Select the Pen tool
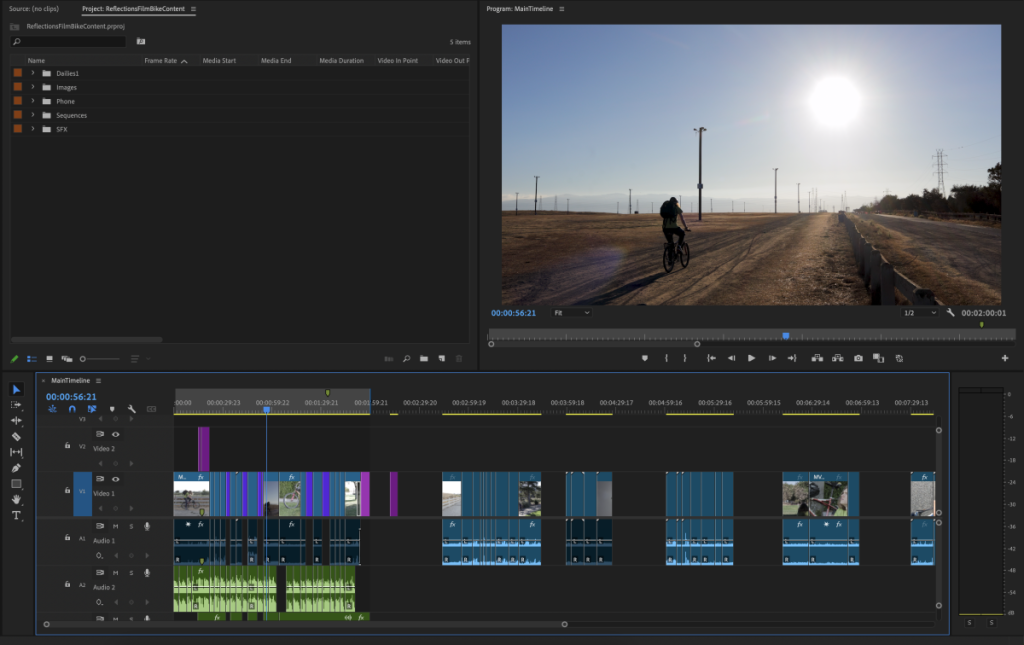Image resolution: width=1024 pixels, height=645 pixels. [x=16, y=468]
